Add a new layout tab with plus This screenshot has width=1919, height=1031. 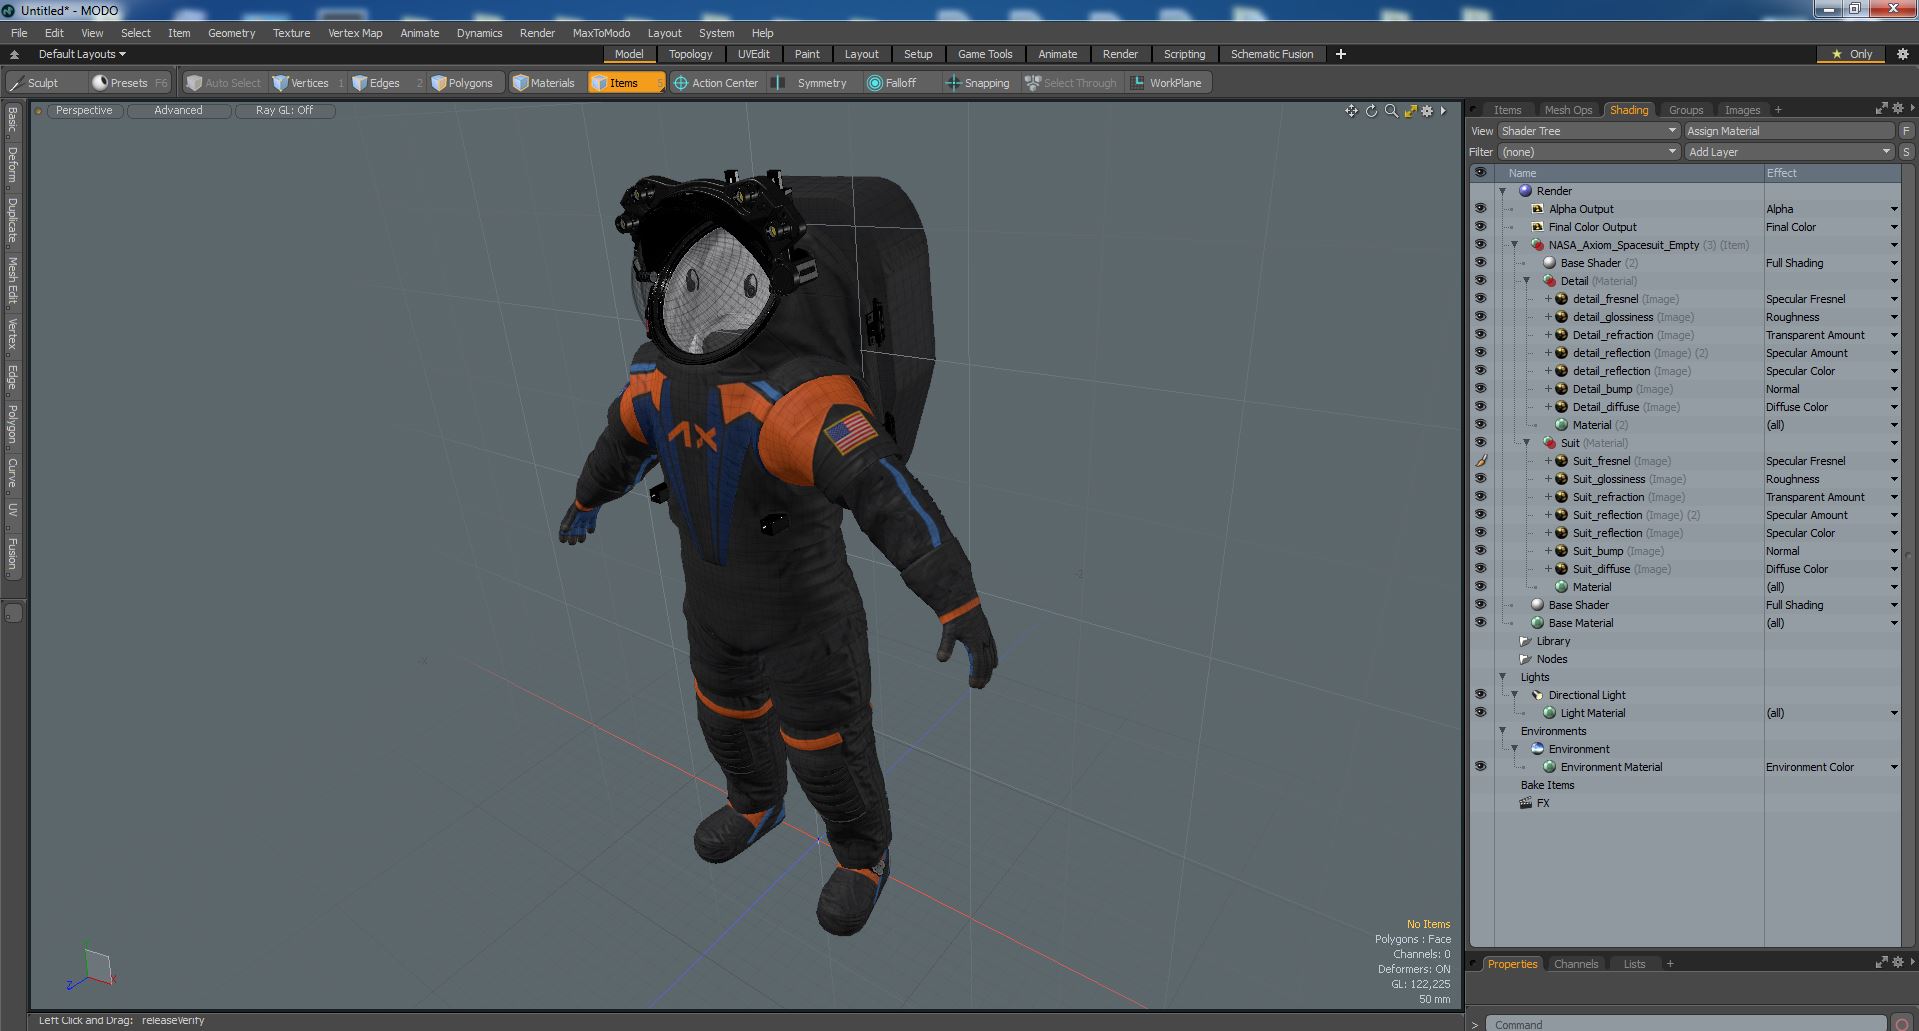(1340, 54)
